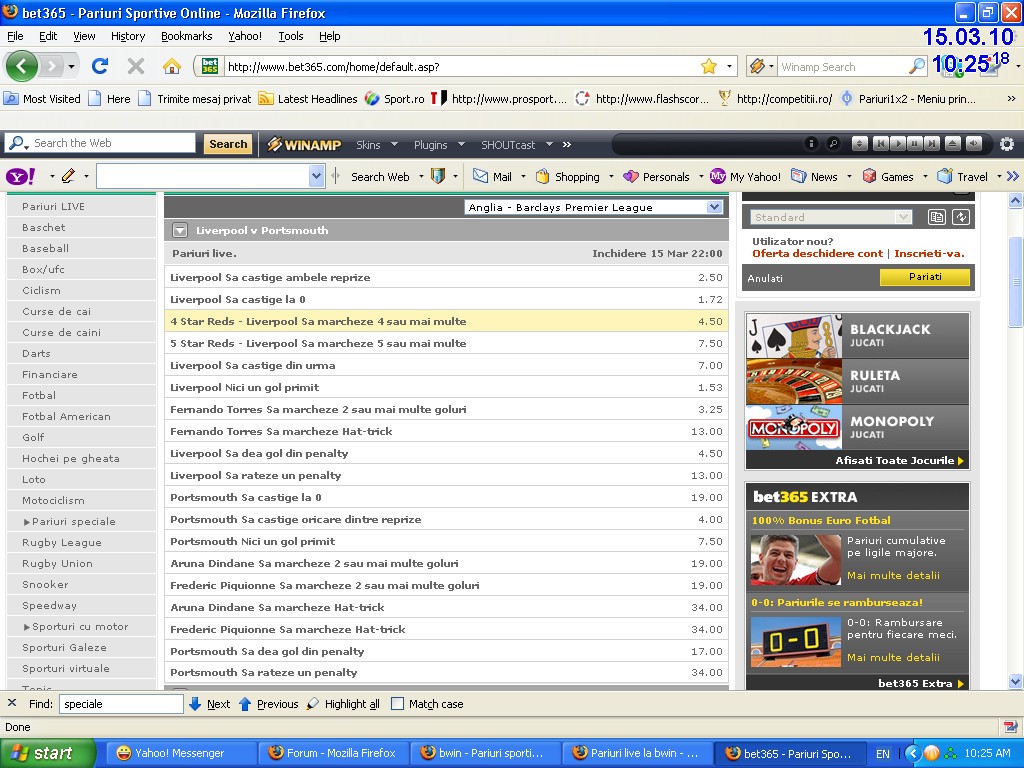The width and height of the screenshot is (1024, 768).
Task: Open the Bookmarks menu
Action: pyautogui.click(x=187, y=36)
